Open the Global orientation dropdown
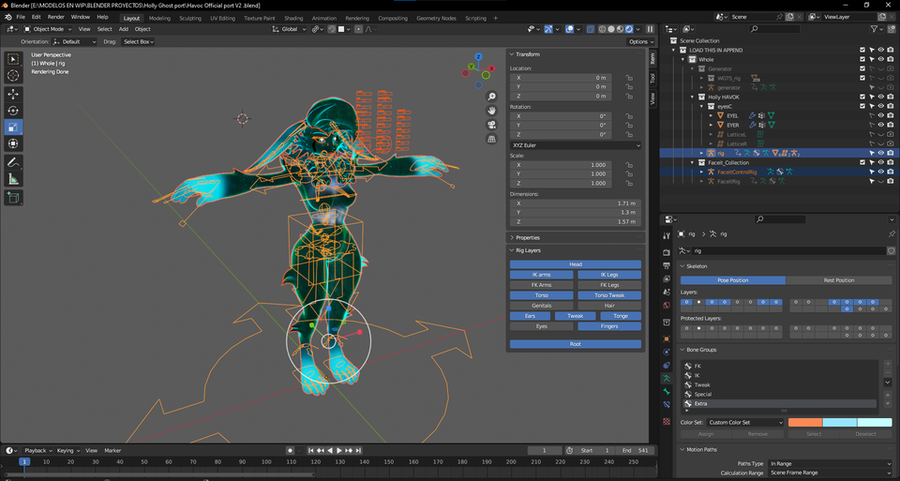900x481 pixels. [289, 29]
